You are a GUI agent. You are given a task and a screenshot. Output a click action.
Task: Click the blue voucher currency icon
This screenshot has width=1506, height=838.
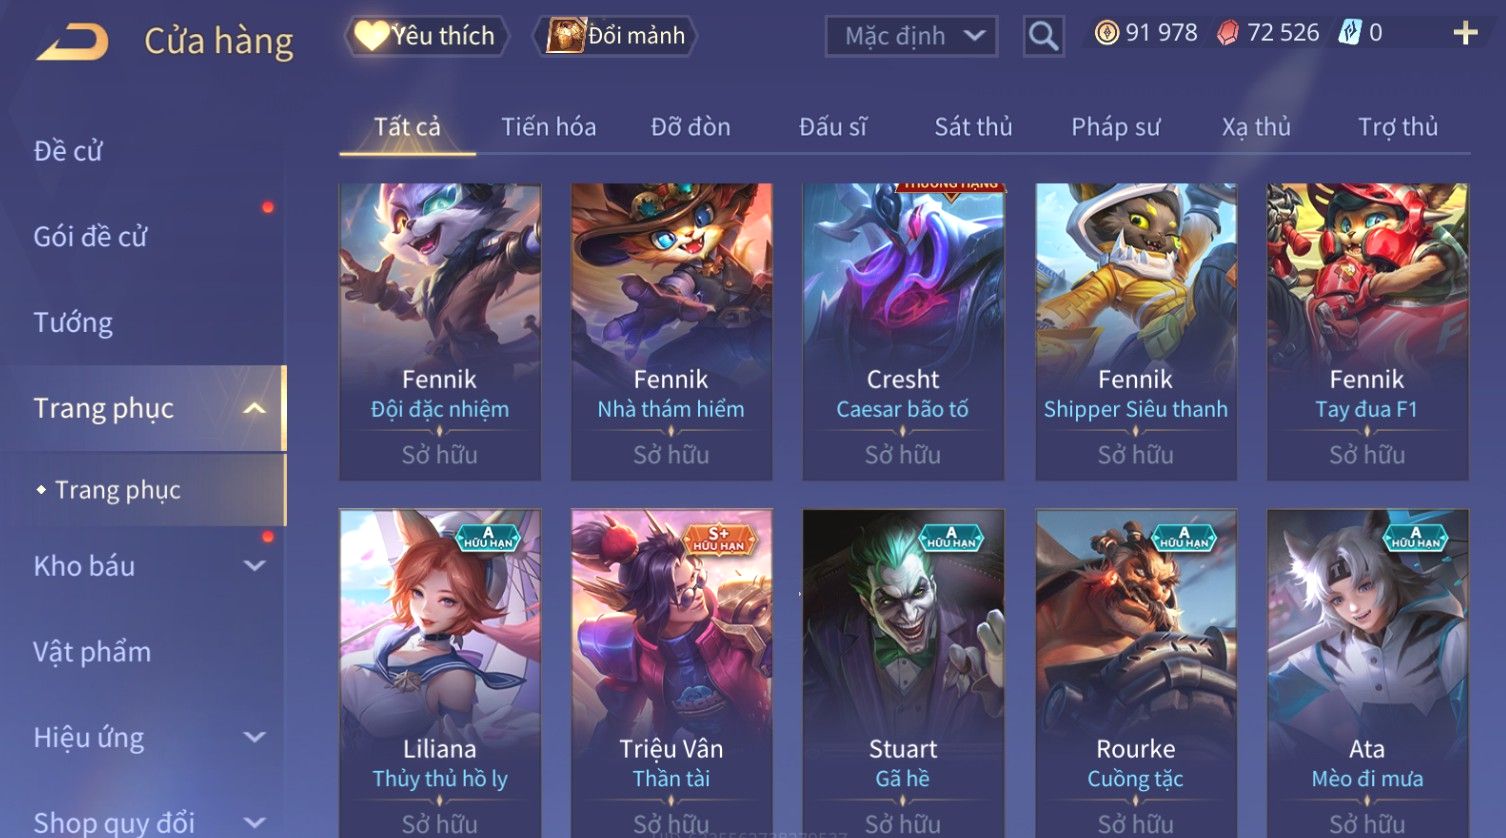click(x=1350, y=33)
